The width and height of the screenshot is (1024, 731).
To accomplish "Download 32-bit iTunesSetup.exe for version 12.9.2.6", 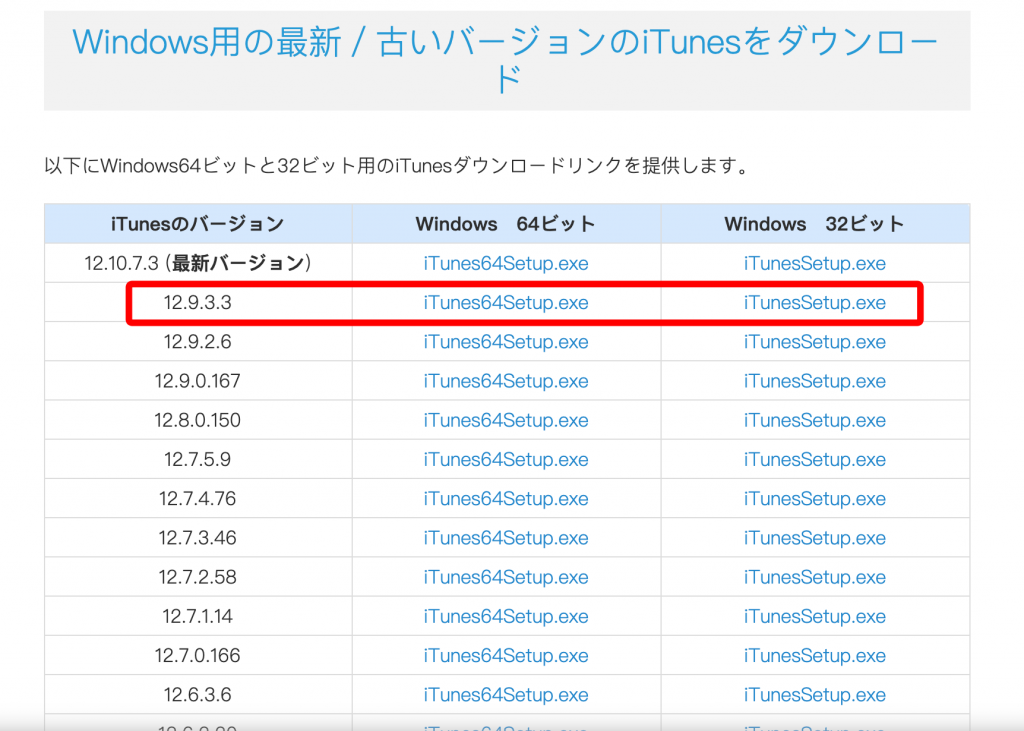I will (814, 342).
